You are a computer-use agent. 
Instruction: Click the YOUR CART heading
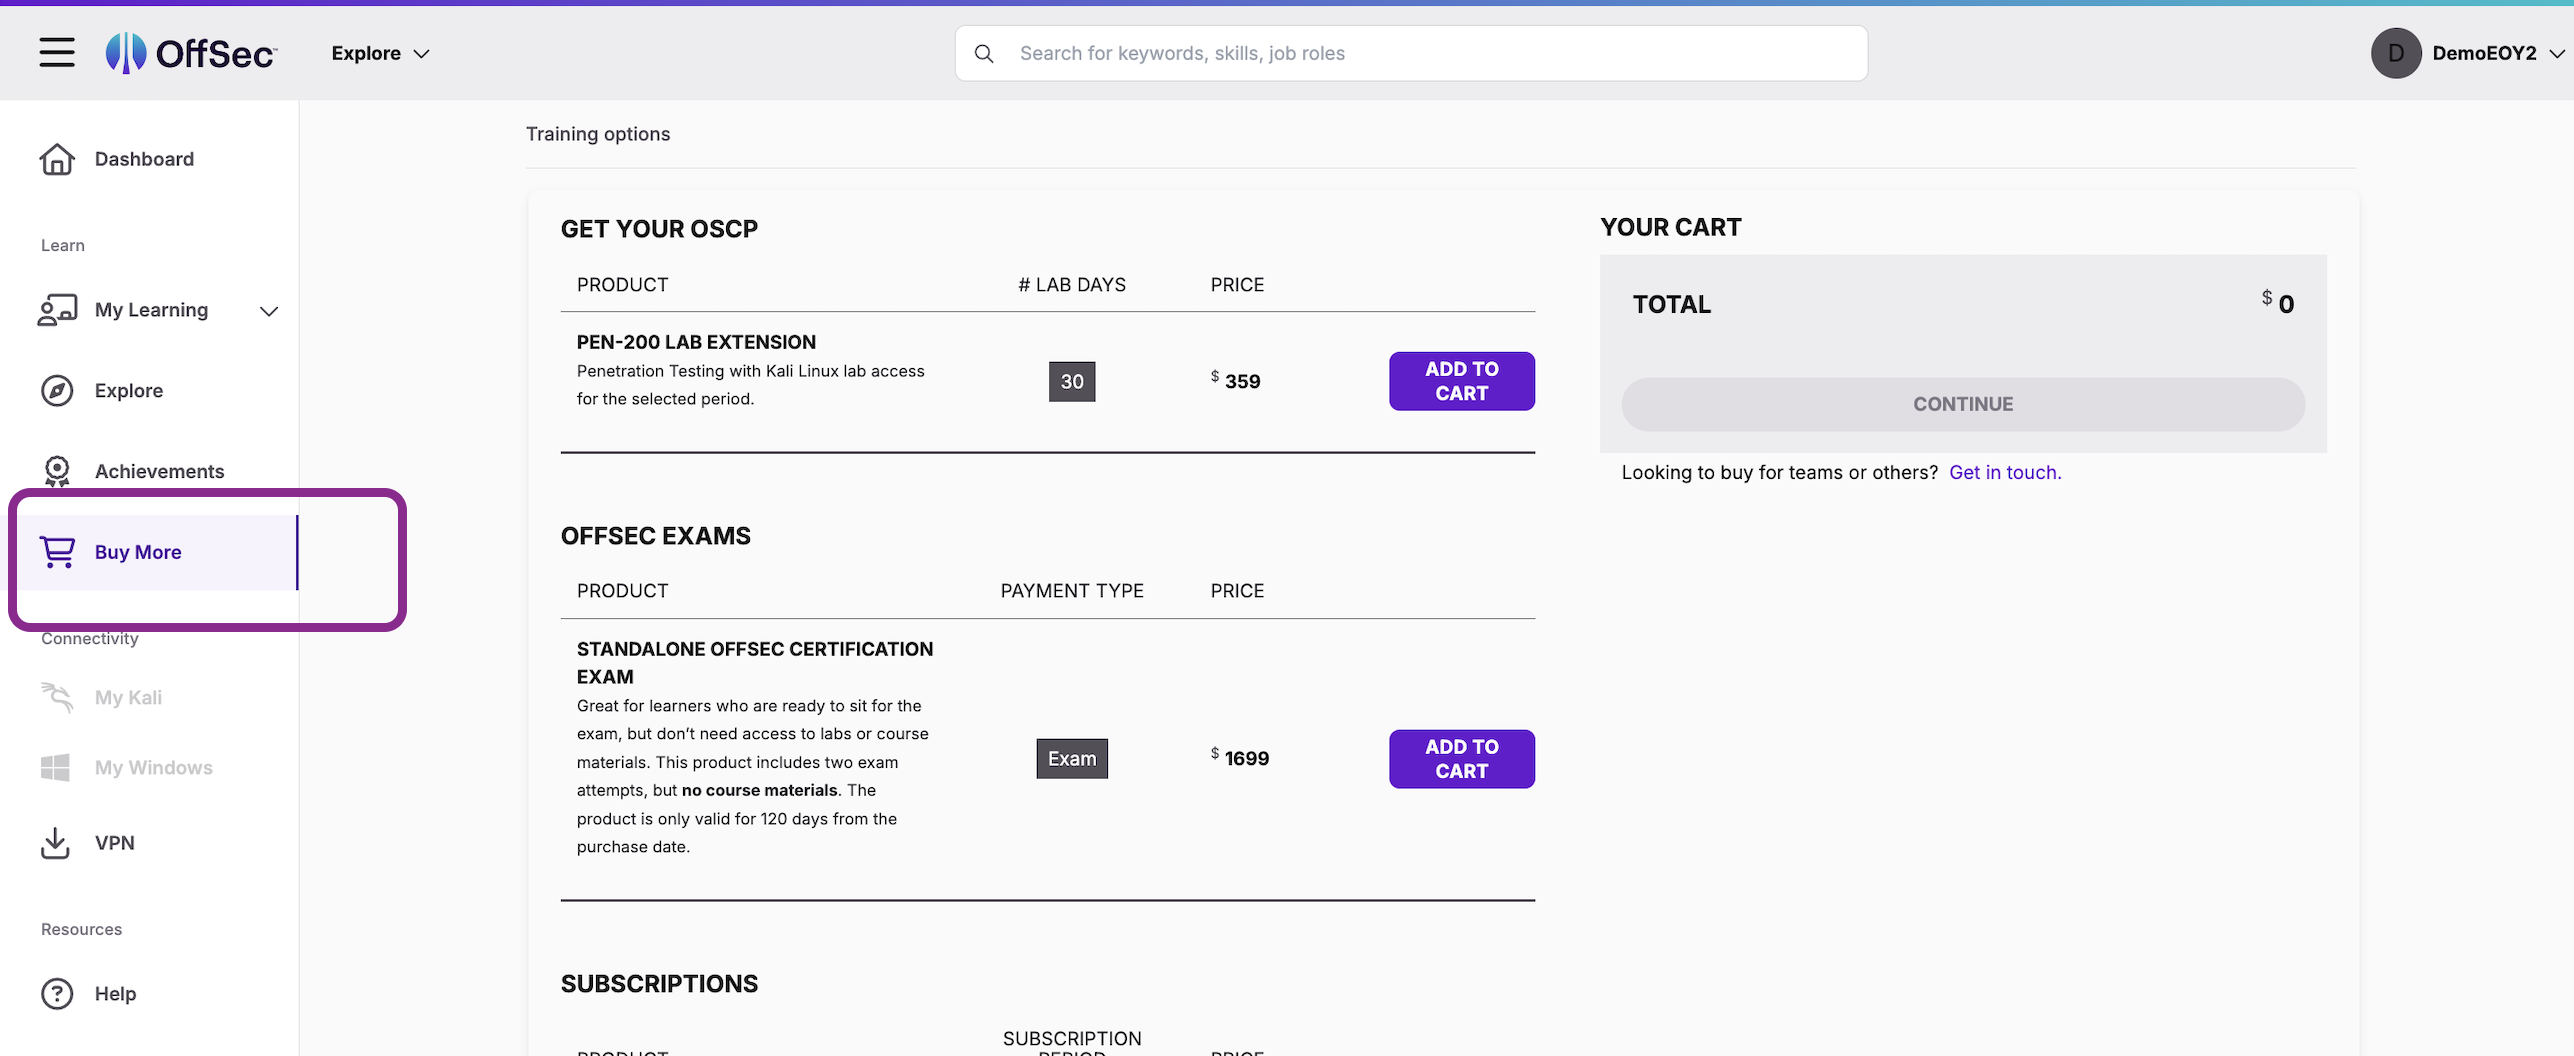1670,227
